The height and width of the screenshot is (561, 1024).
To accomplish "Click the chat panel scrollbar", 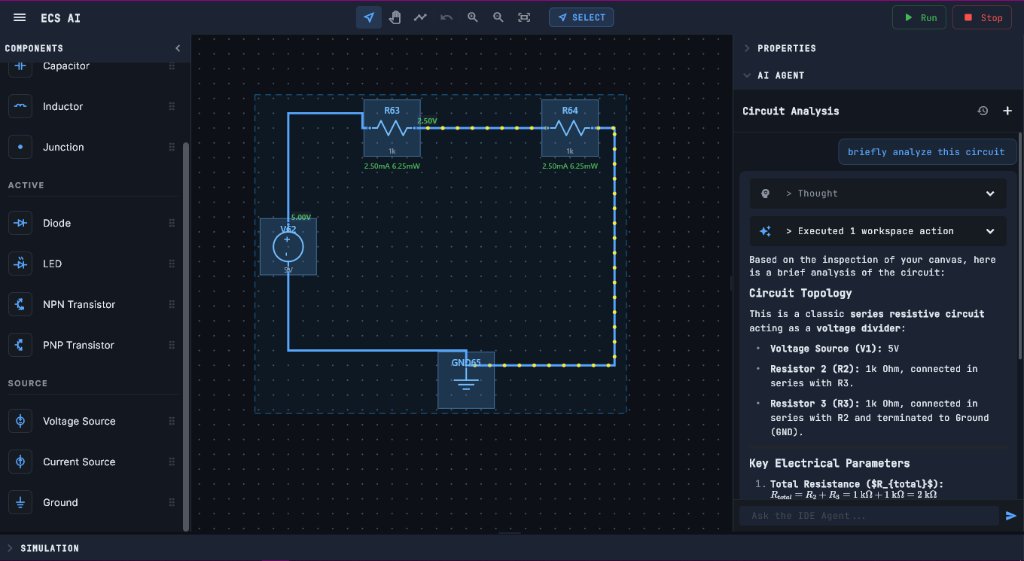I will coord(1020,245).
